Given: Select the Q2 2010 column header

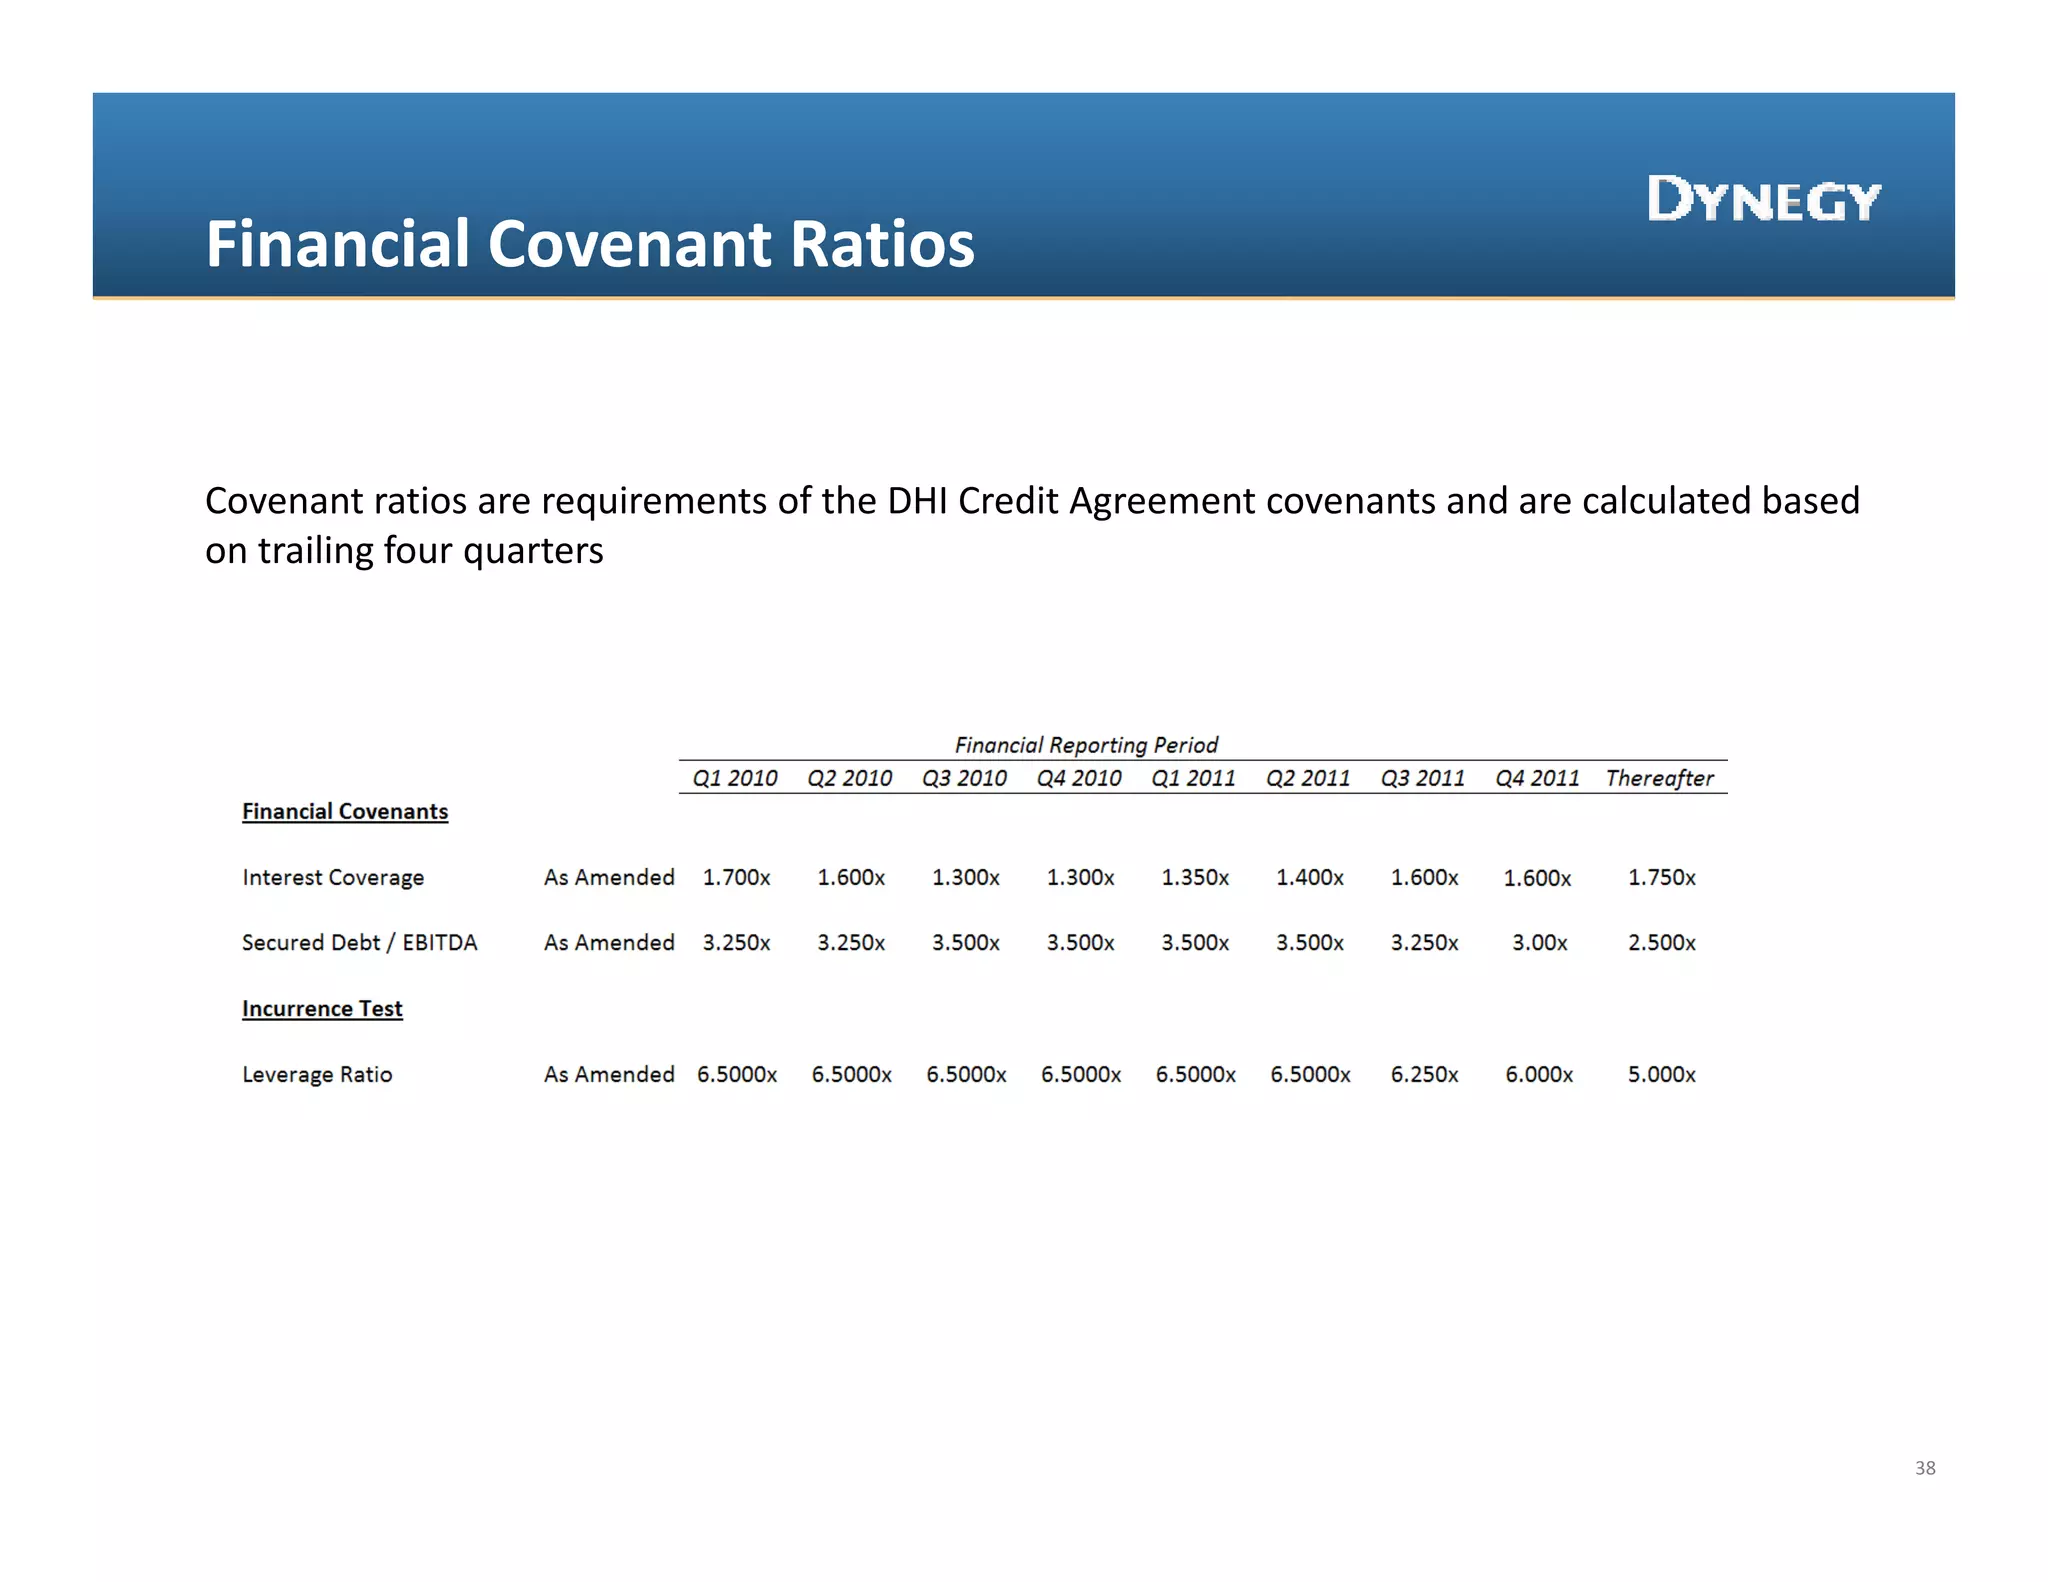Looking at the screenshot, I should click(850, 778).
